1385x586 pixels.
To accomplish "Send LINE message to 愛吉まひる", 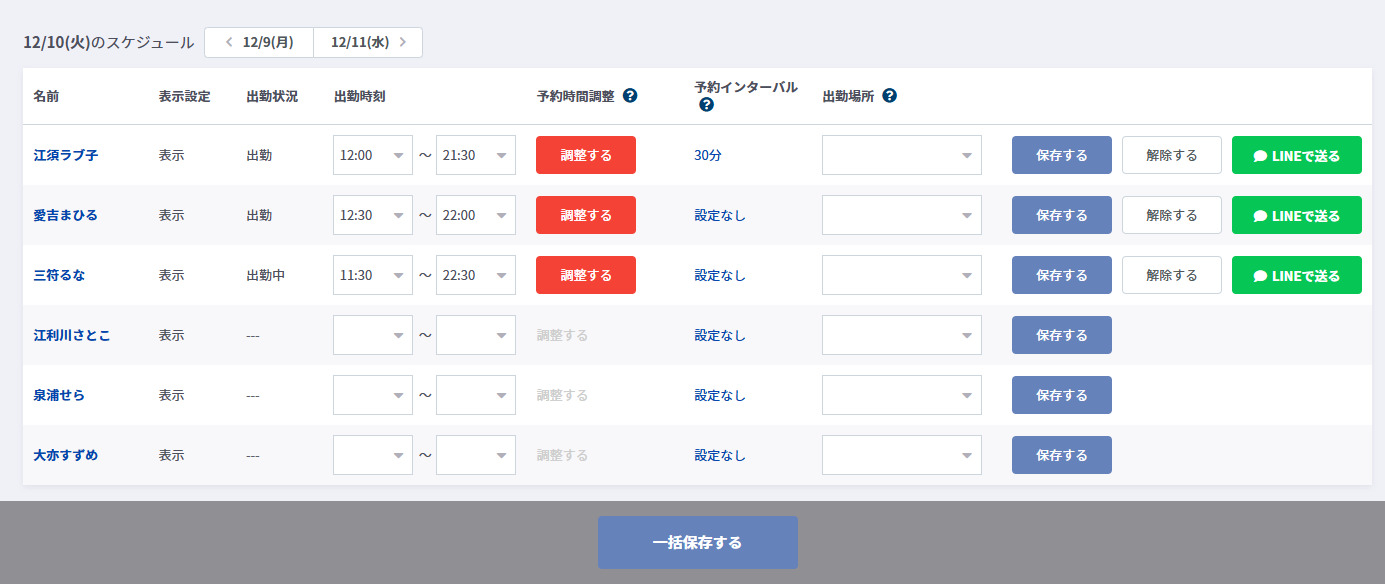I will click(x=1296, y=215).
